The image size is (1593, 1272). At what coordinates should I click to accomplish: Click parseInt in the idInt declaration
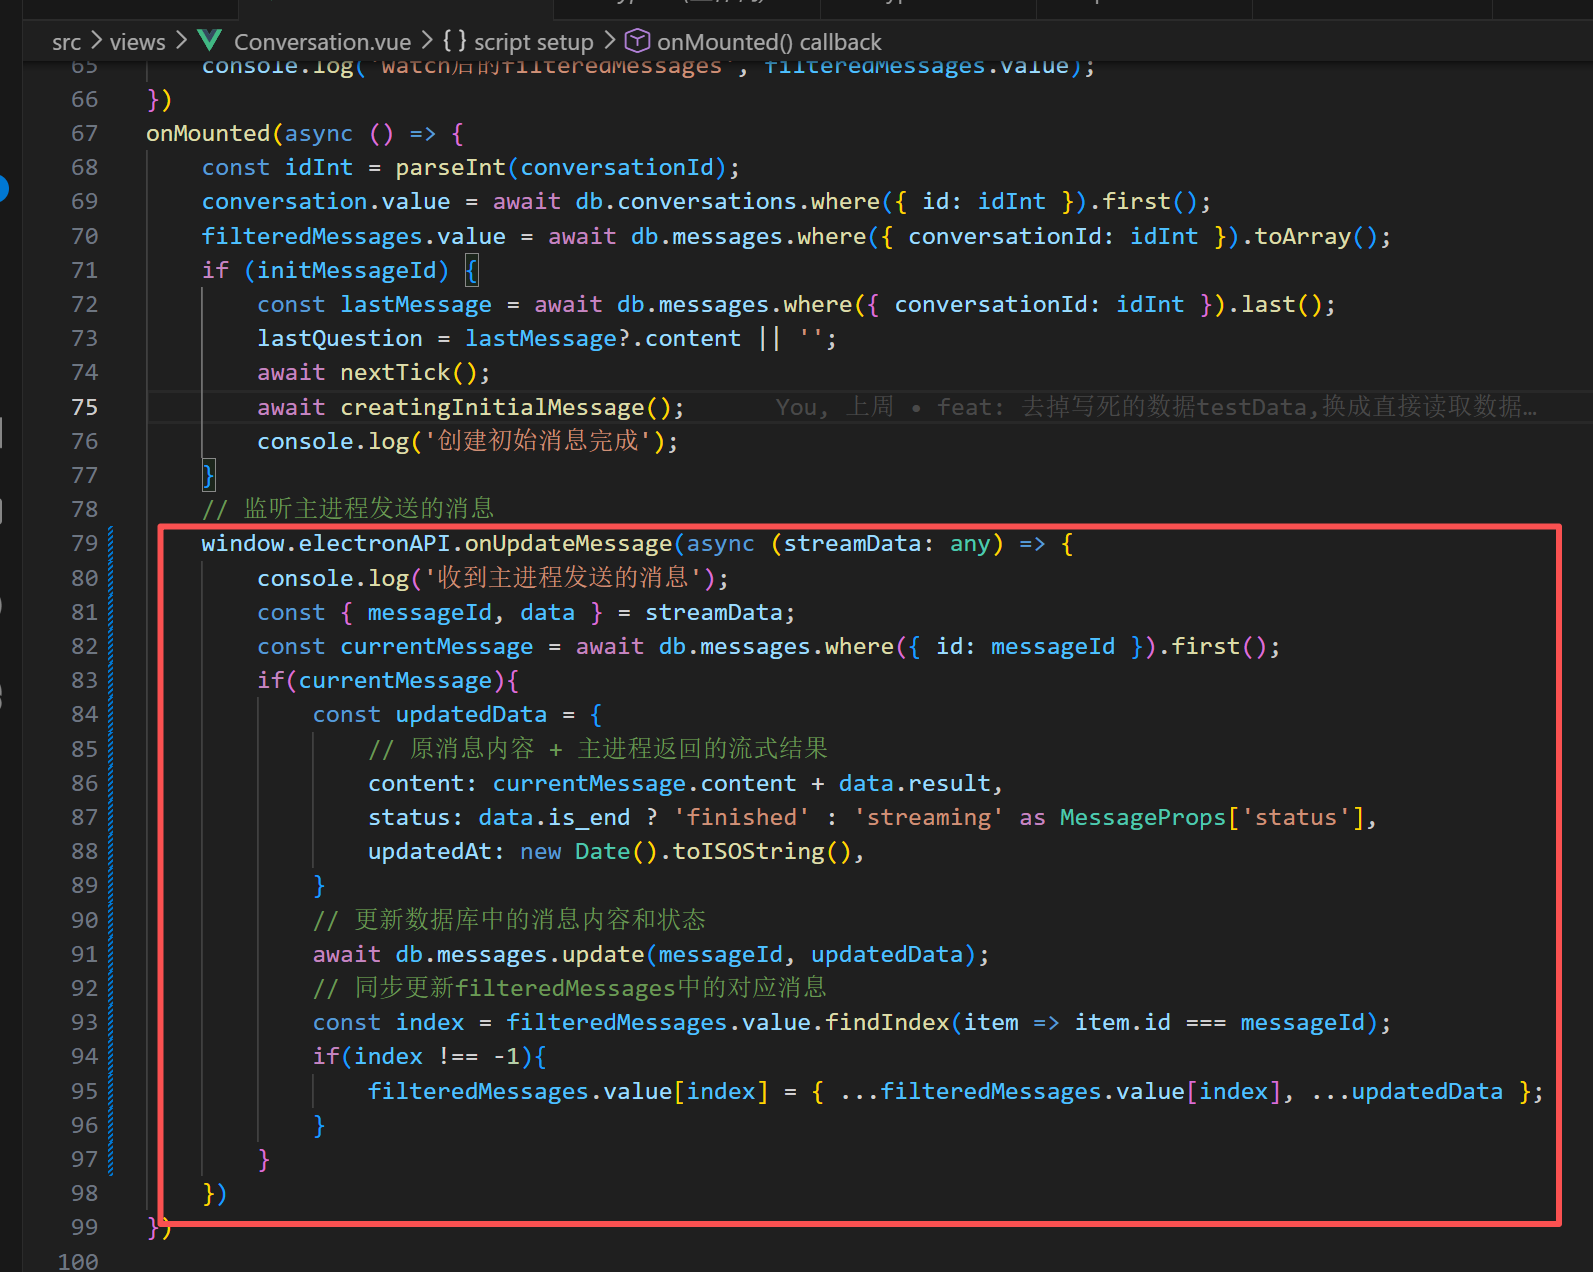click(x=450, y=167)
